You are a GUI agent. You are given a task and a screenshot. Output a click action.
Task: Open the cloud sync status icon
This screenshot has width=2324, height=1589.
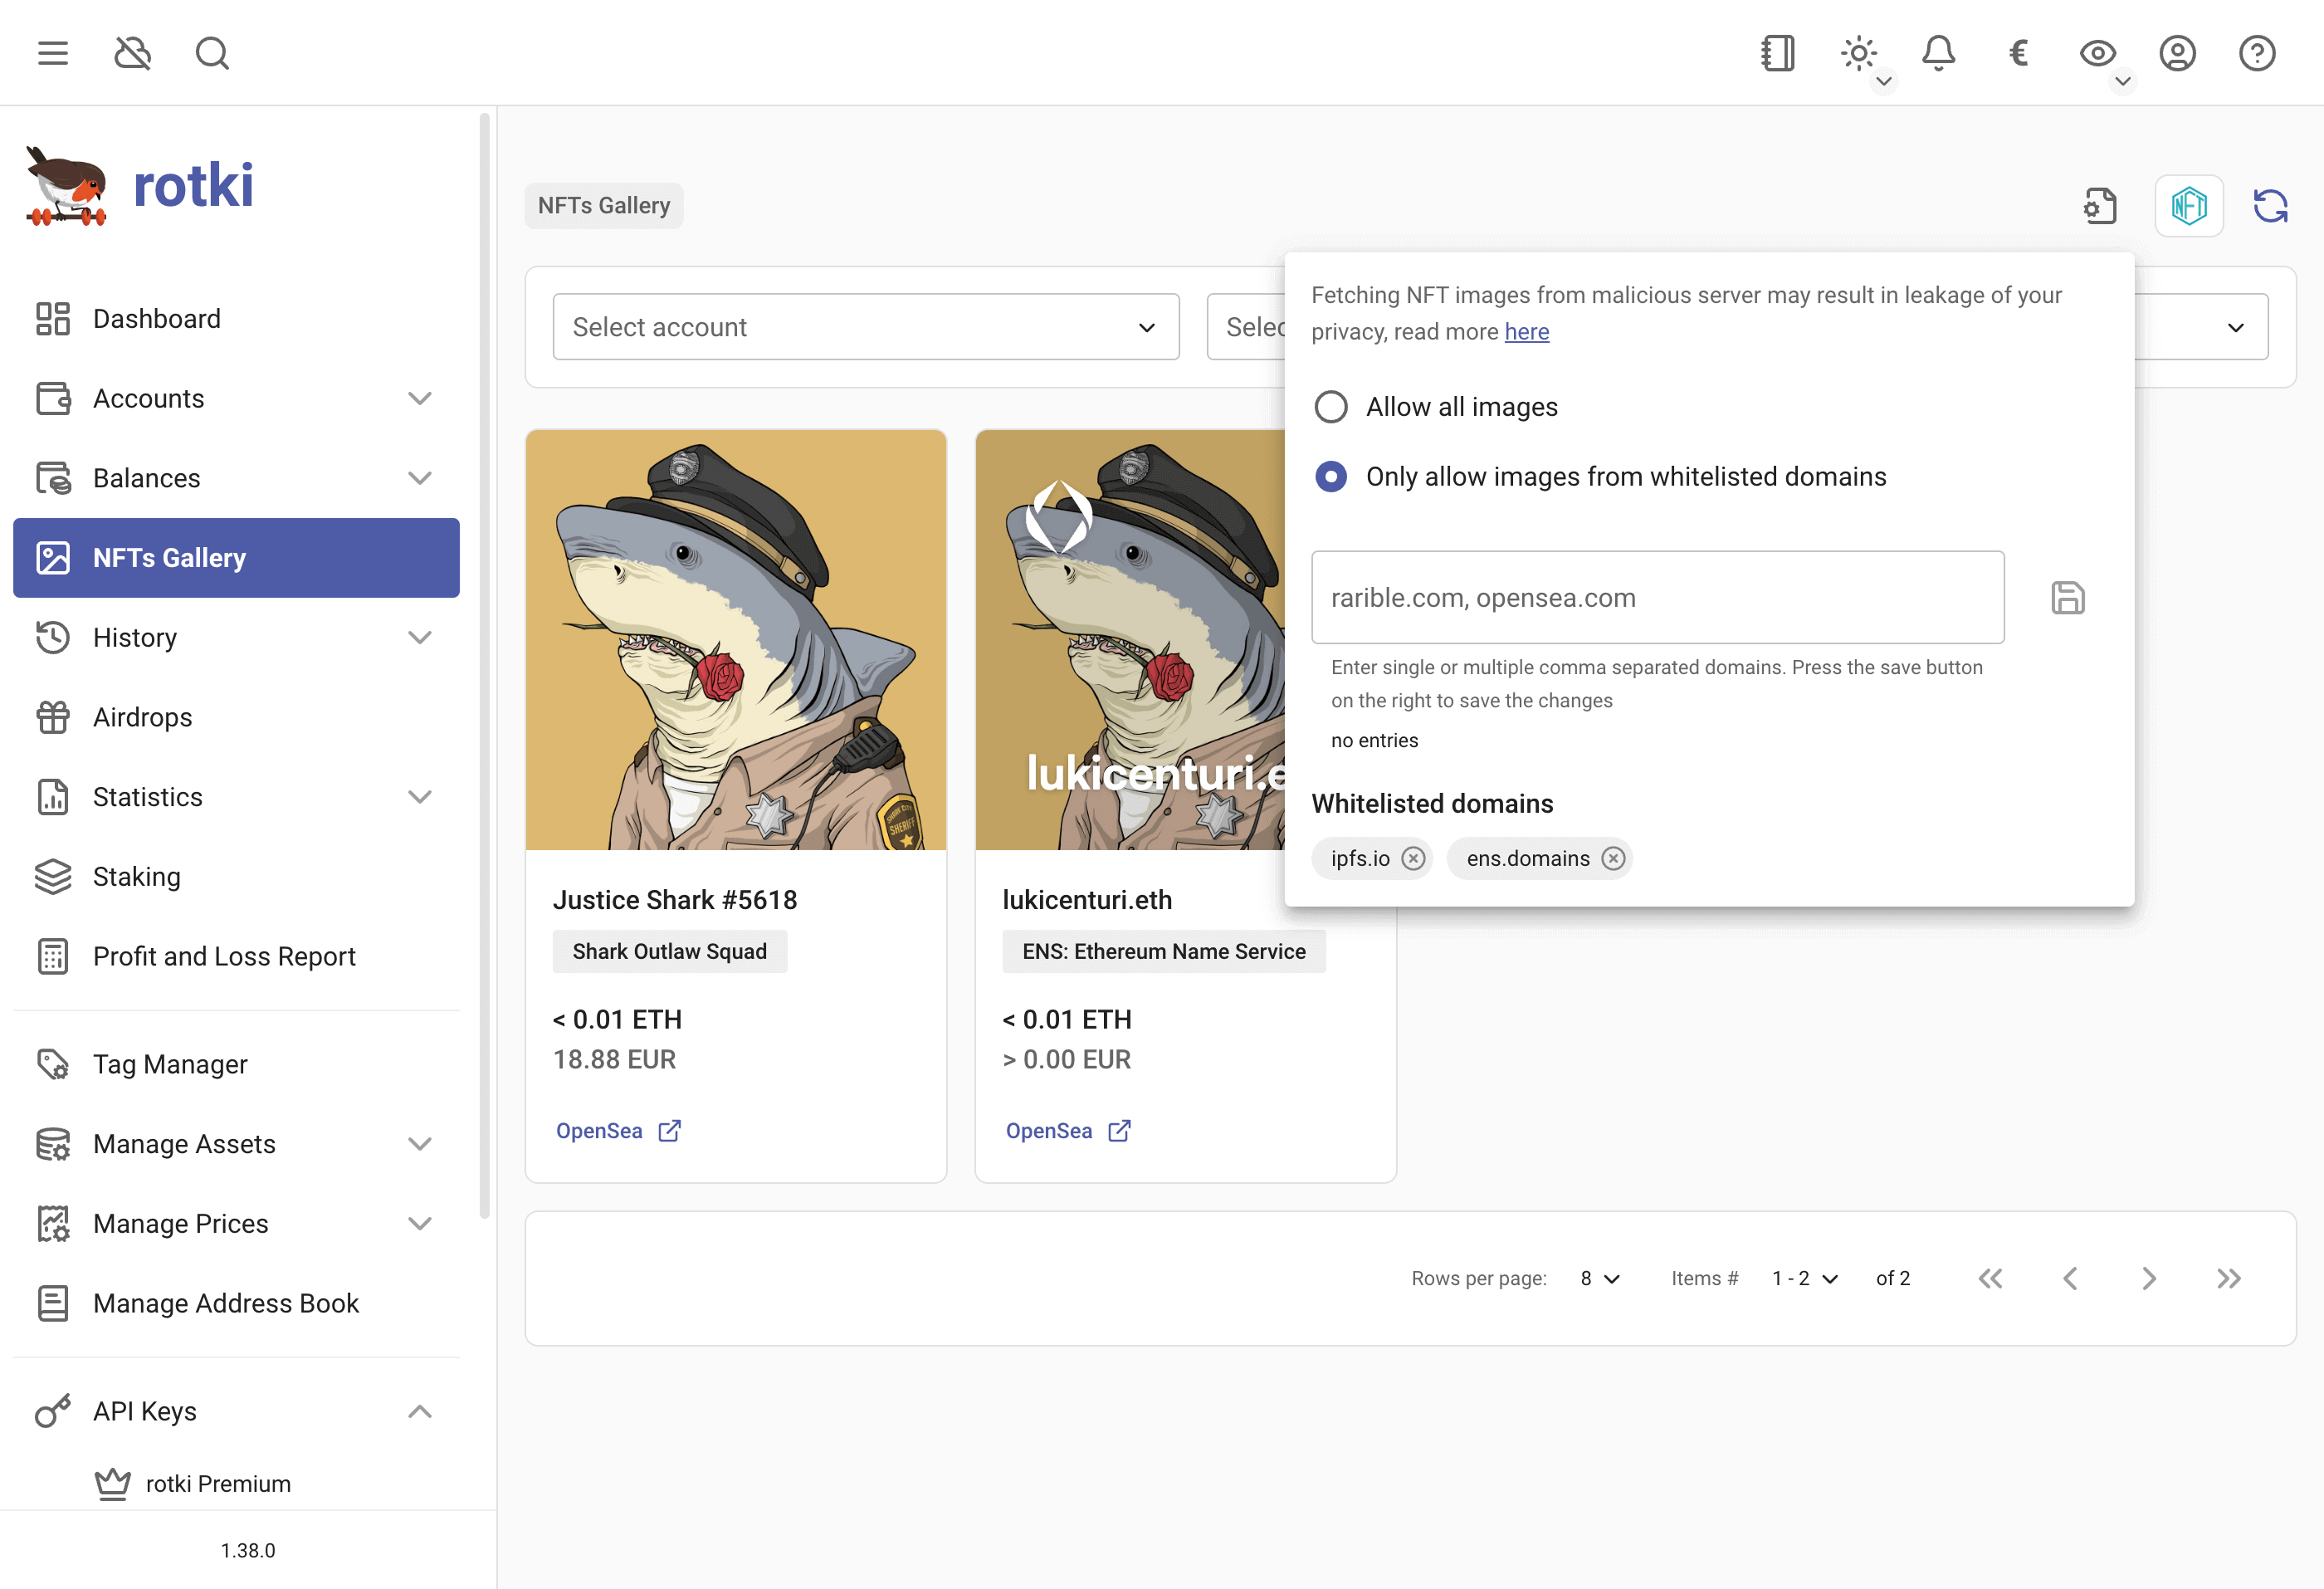[x=132, y=53]
